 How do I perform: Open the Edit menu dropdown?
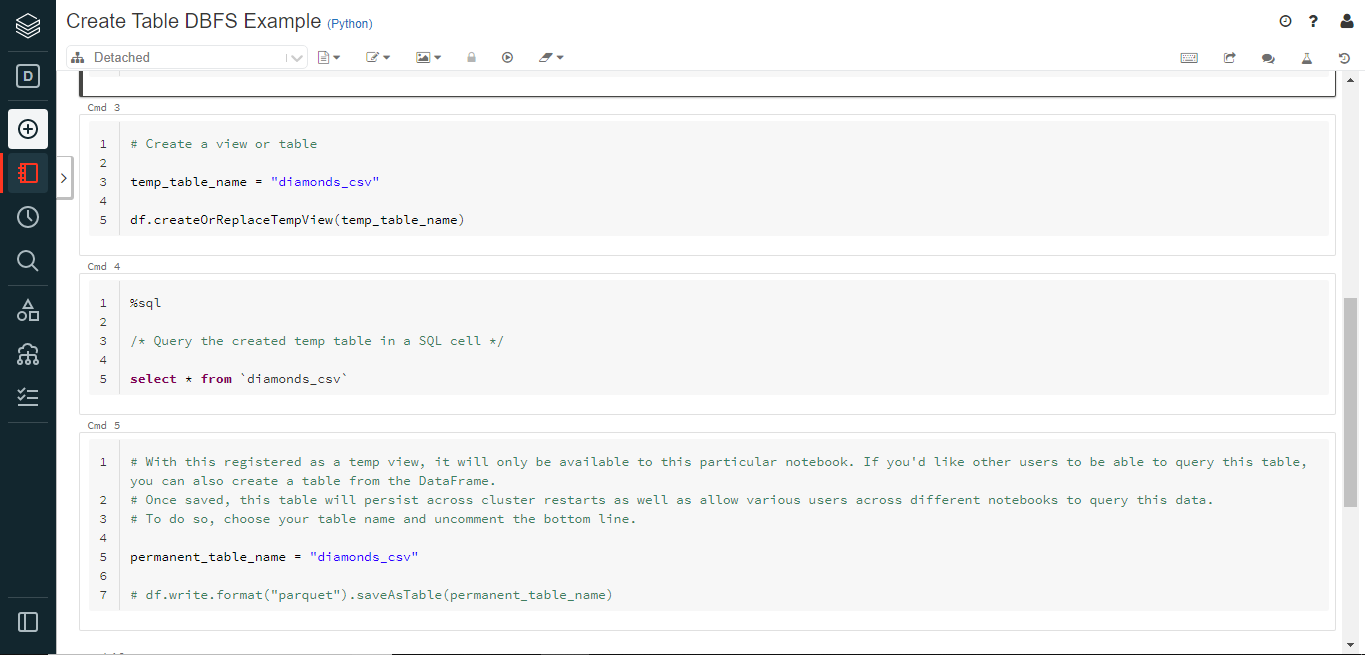click(x=378, y=58)
